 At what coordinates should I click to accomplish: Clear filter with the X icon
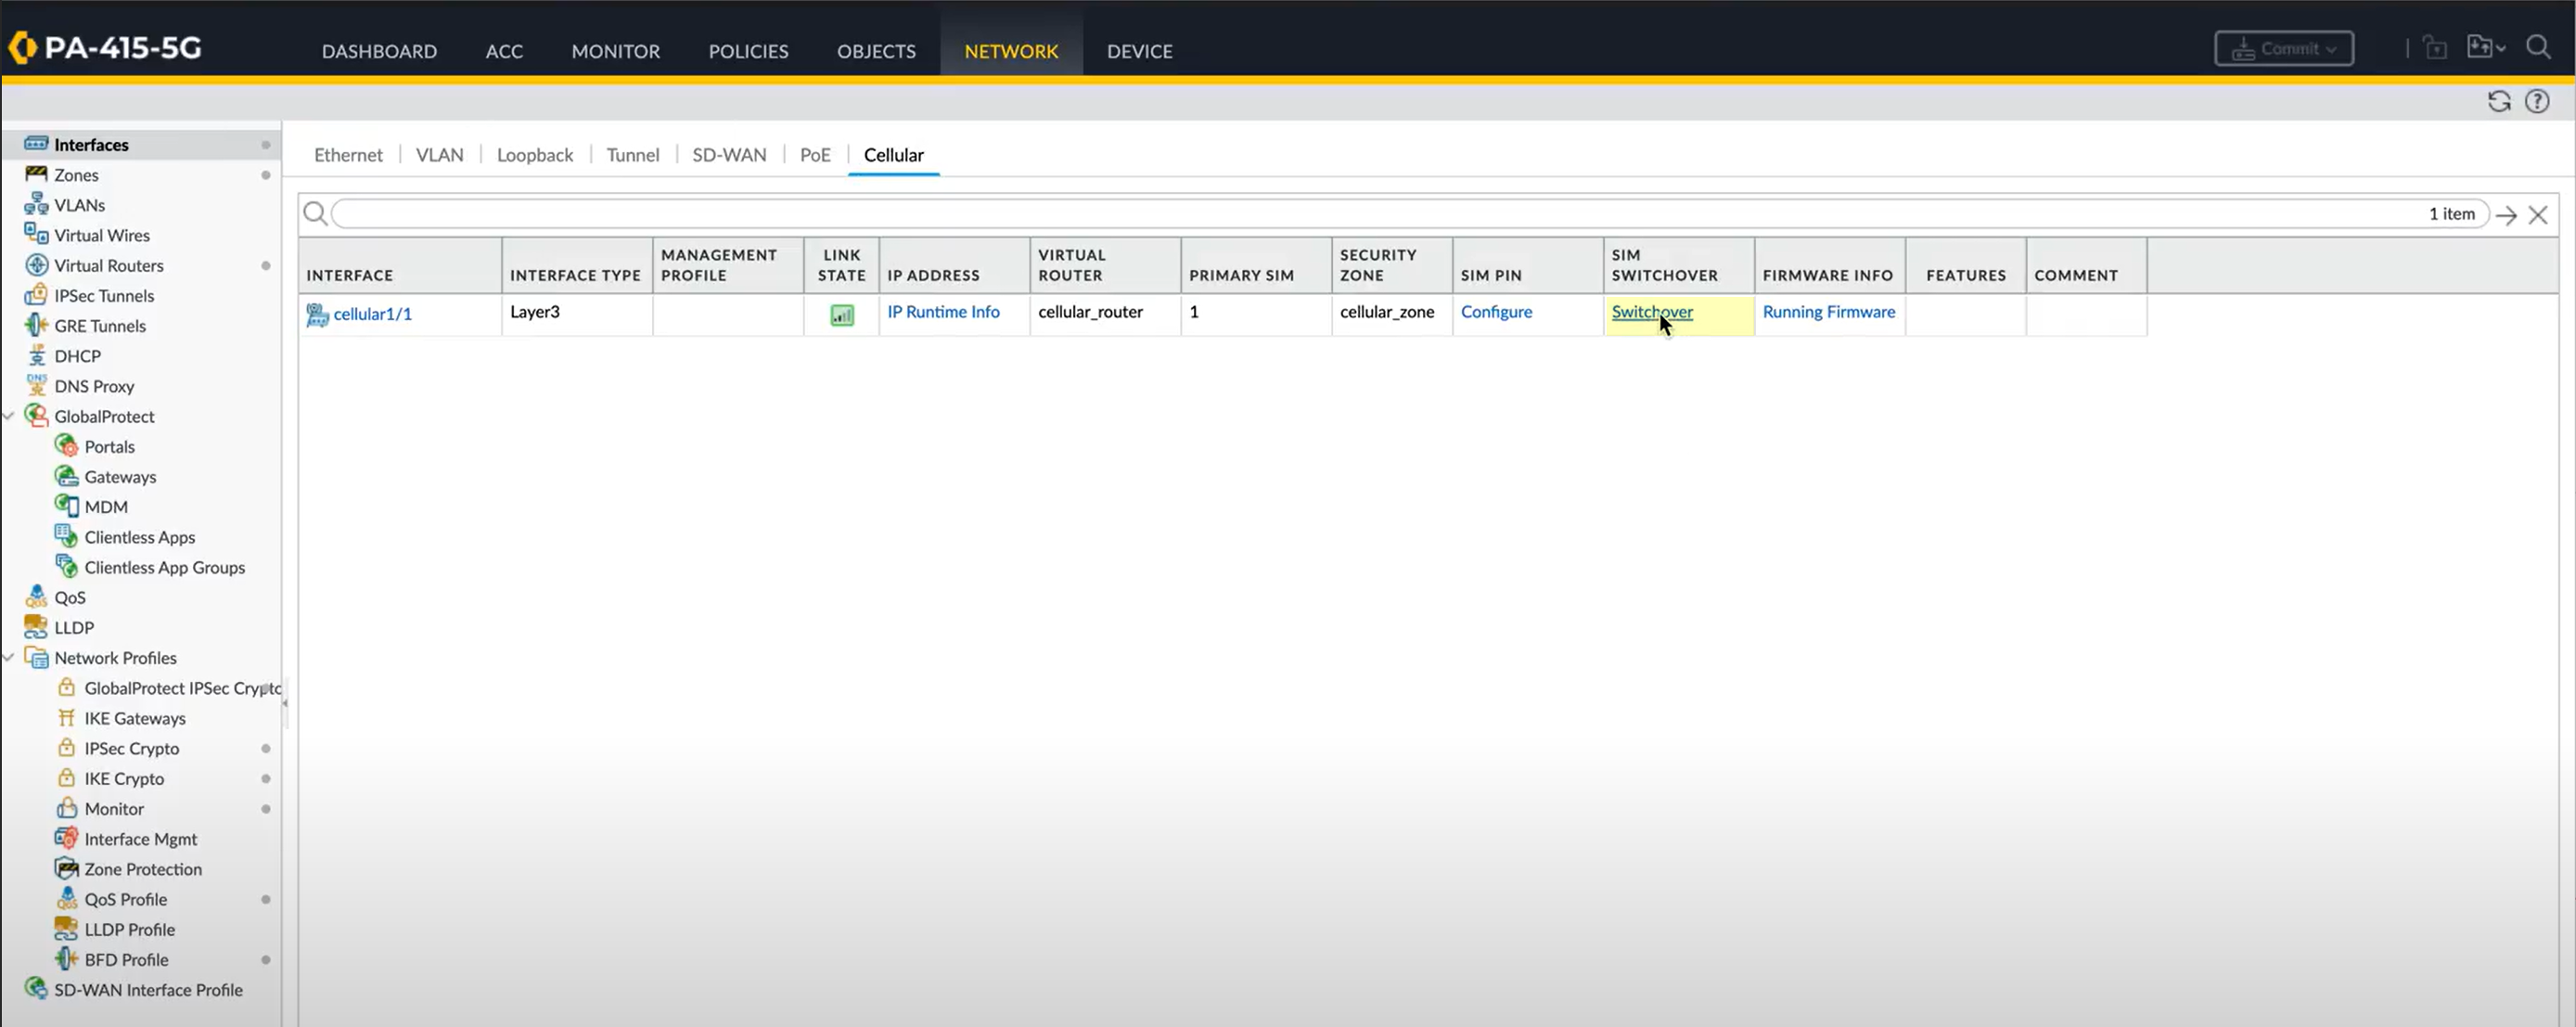coord(2538,215)
